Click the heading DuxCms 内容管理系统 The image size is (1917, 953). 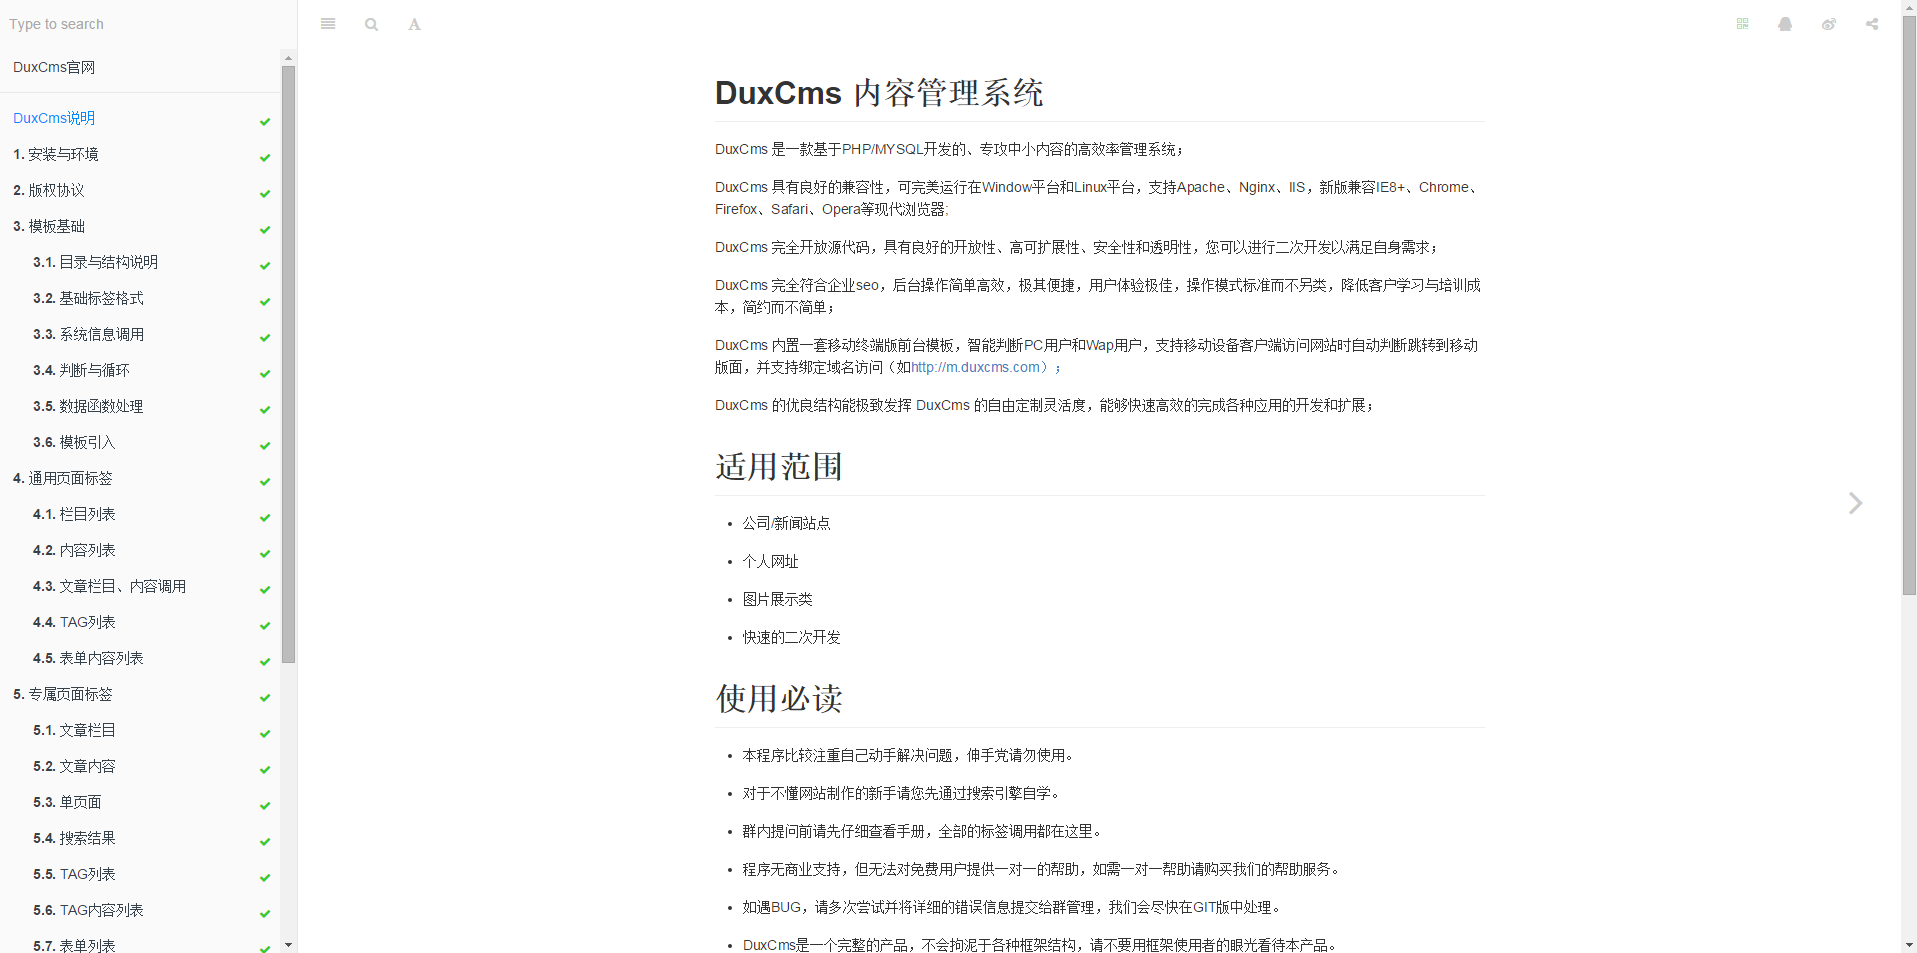[x=879, y=93]
